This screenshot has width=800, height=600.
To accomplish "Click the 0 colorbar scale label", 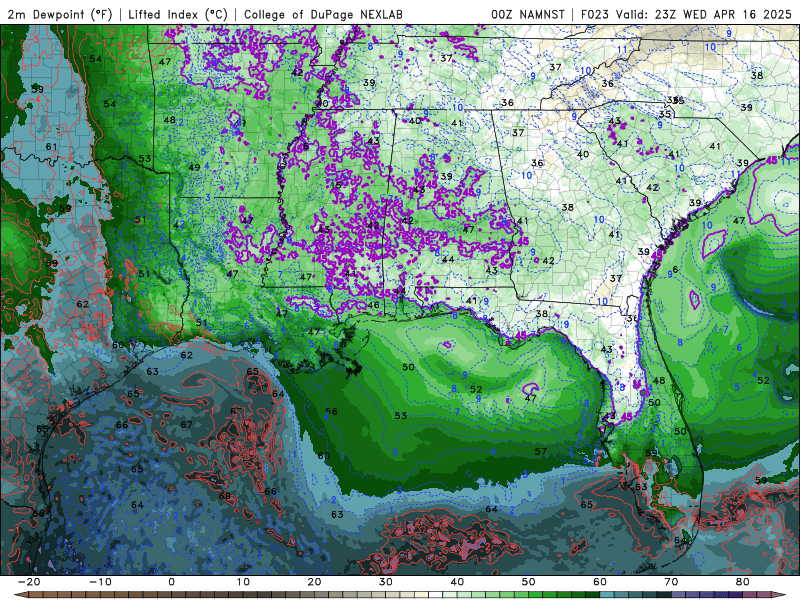I will coord(171,582).
